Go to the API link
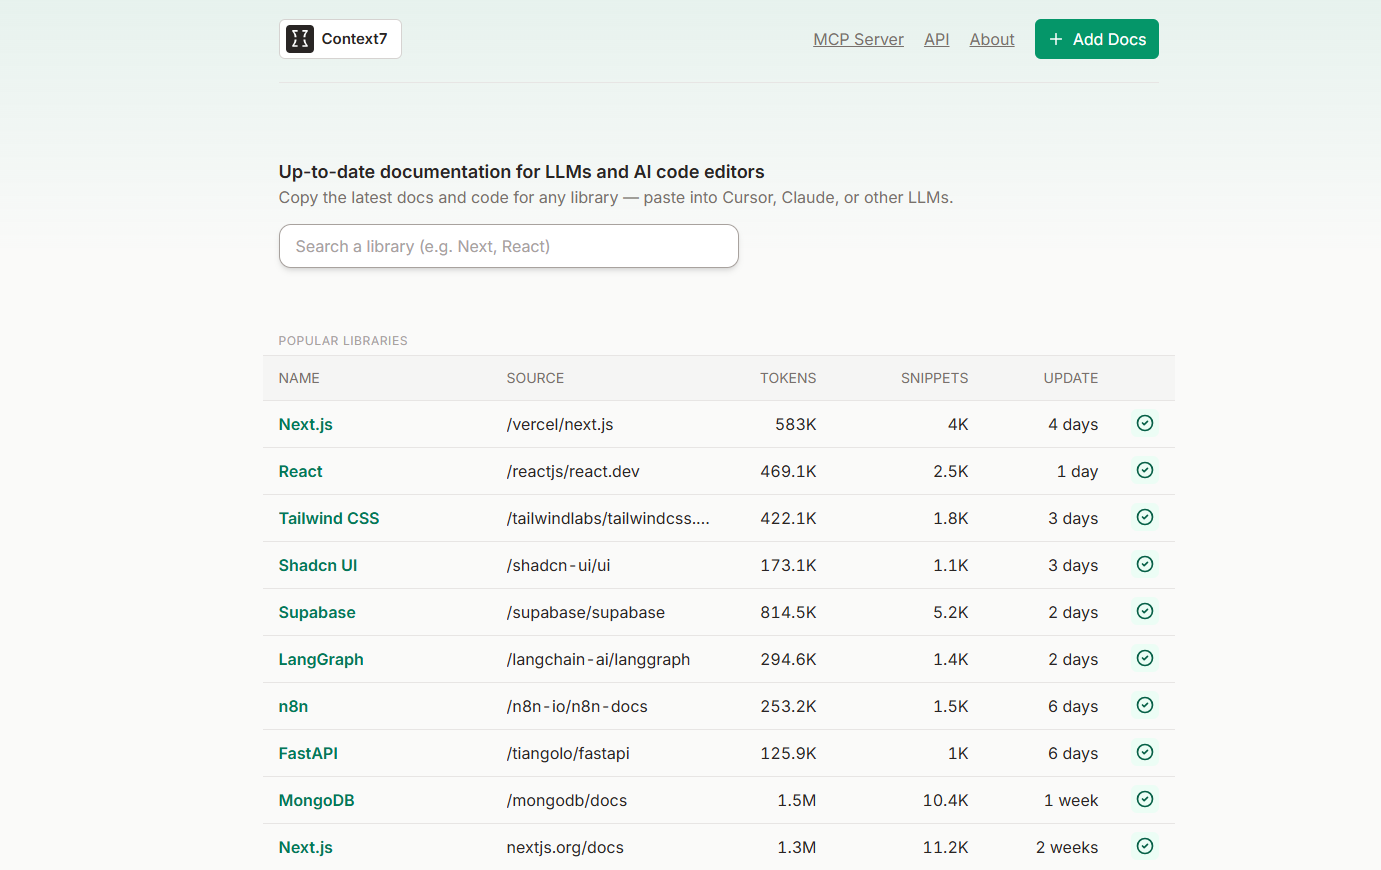The height and width of the screenshot is (870, 1381). [936, 39]
